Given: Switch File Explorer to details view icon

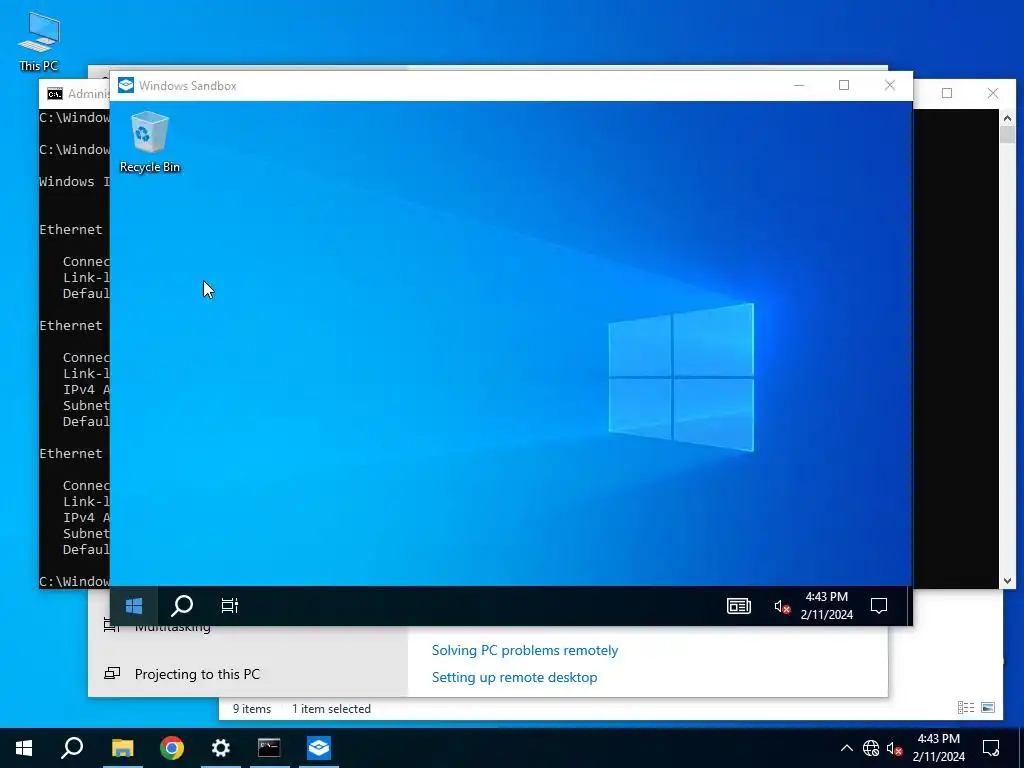Looking at the screenshot, I should click(x=966, y=707).
